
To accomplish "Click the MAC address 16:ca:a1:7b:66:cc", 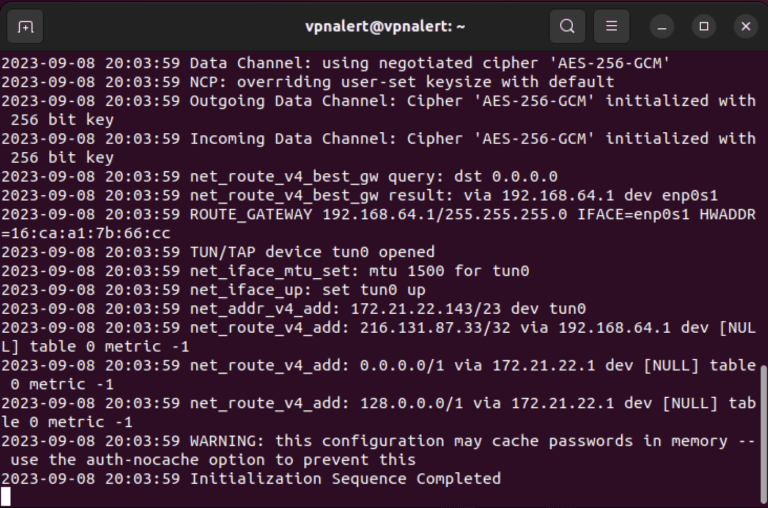I will pyautogui.click(x=90, y=233).
